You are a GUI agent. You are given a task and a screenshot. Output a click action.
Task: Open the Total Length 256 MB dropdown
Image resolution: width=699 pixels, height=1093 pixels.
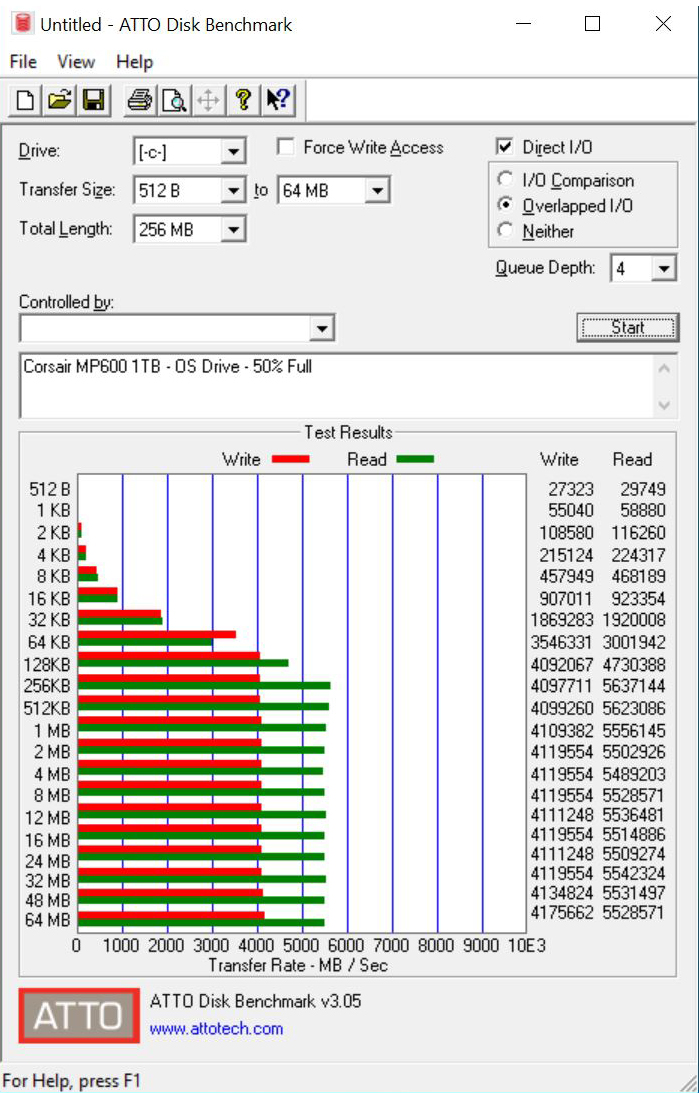click(x=190, y=229)
